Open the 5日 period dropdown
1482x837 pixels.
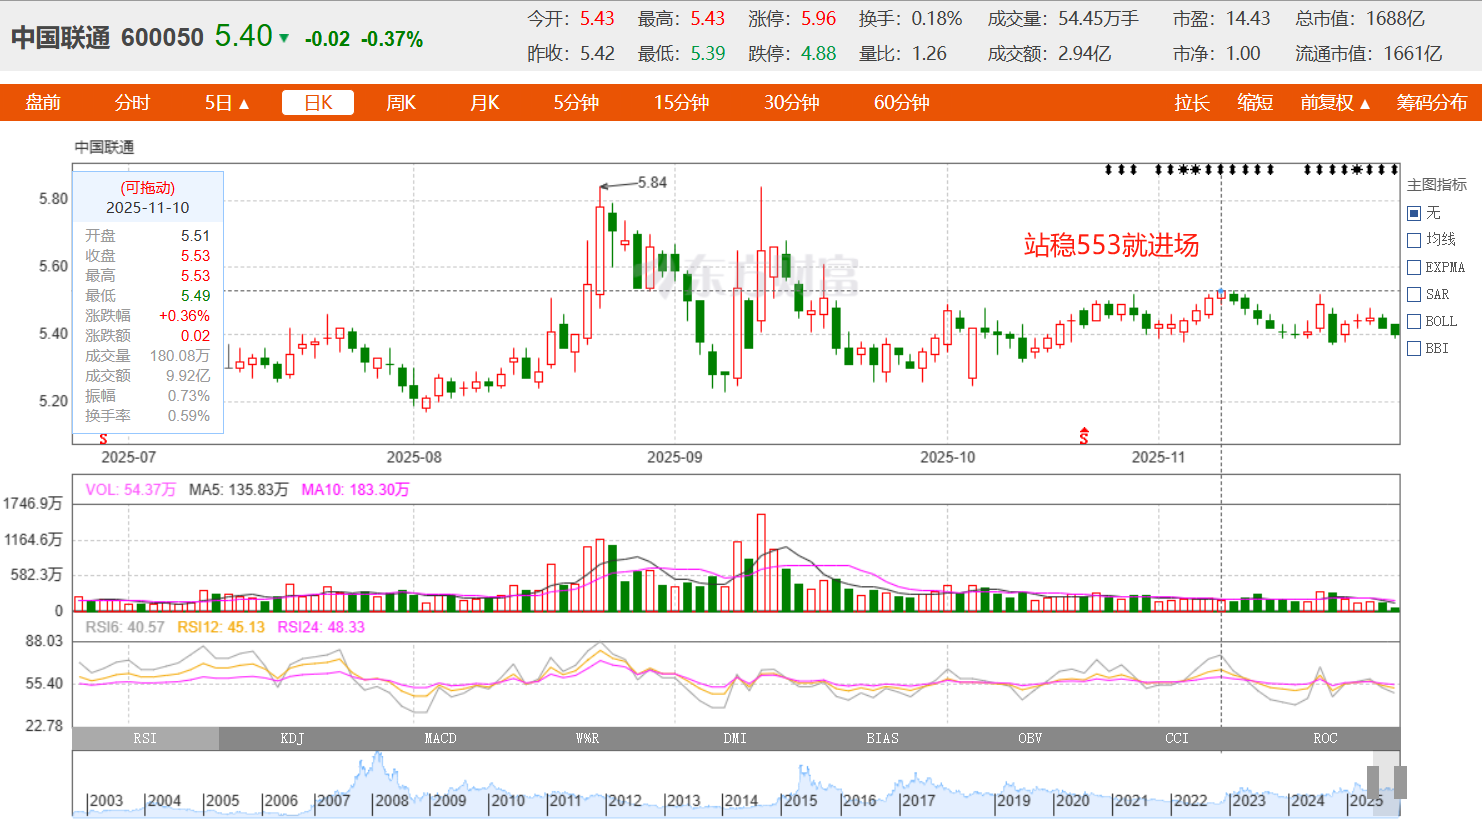click(x=227, y=102)
